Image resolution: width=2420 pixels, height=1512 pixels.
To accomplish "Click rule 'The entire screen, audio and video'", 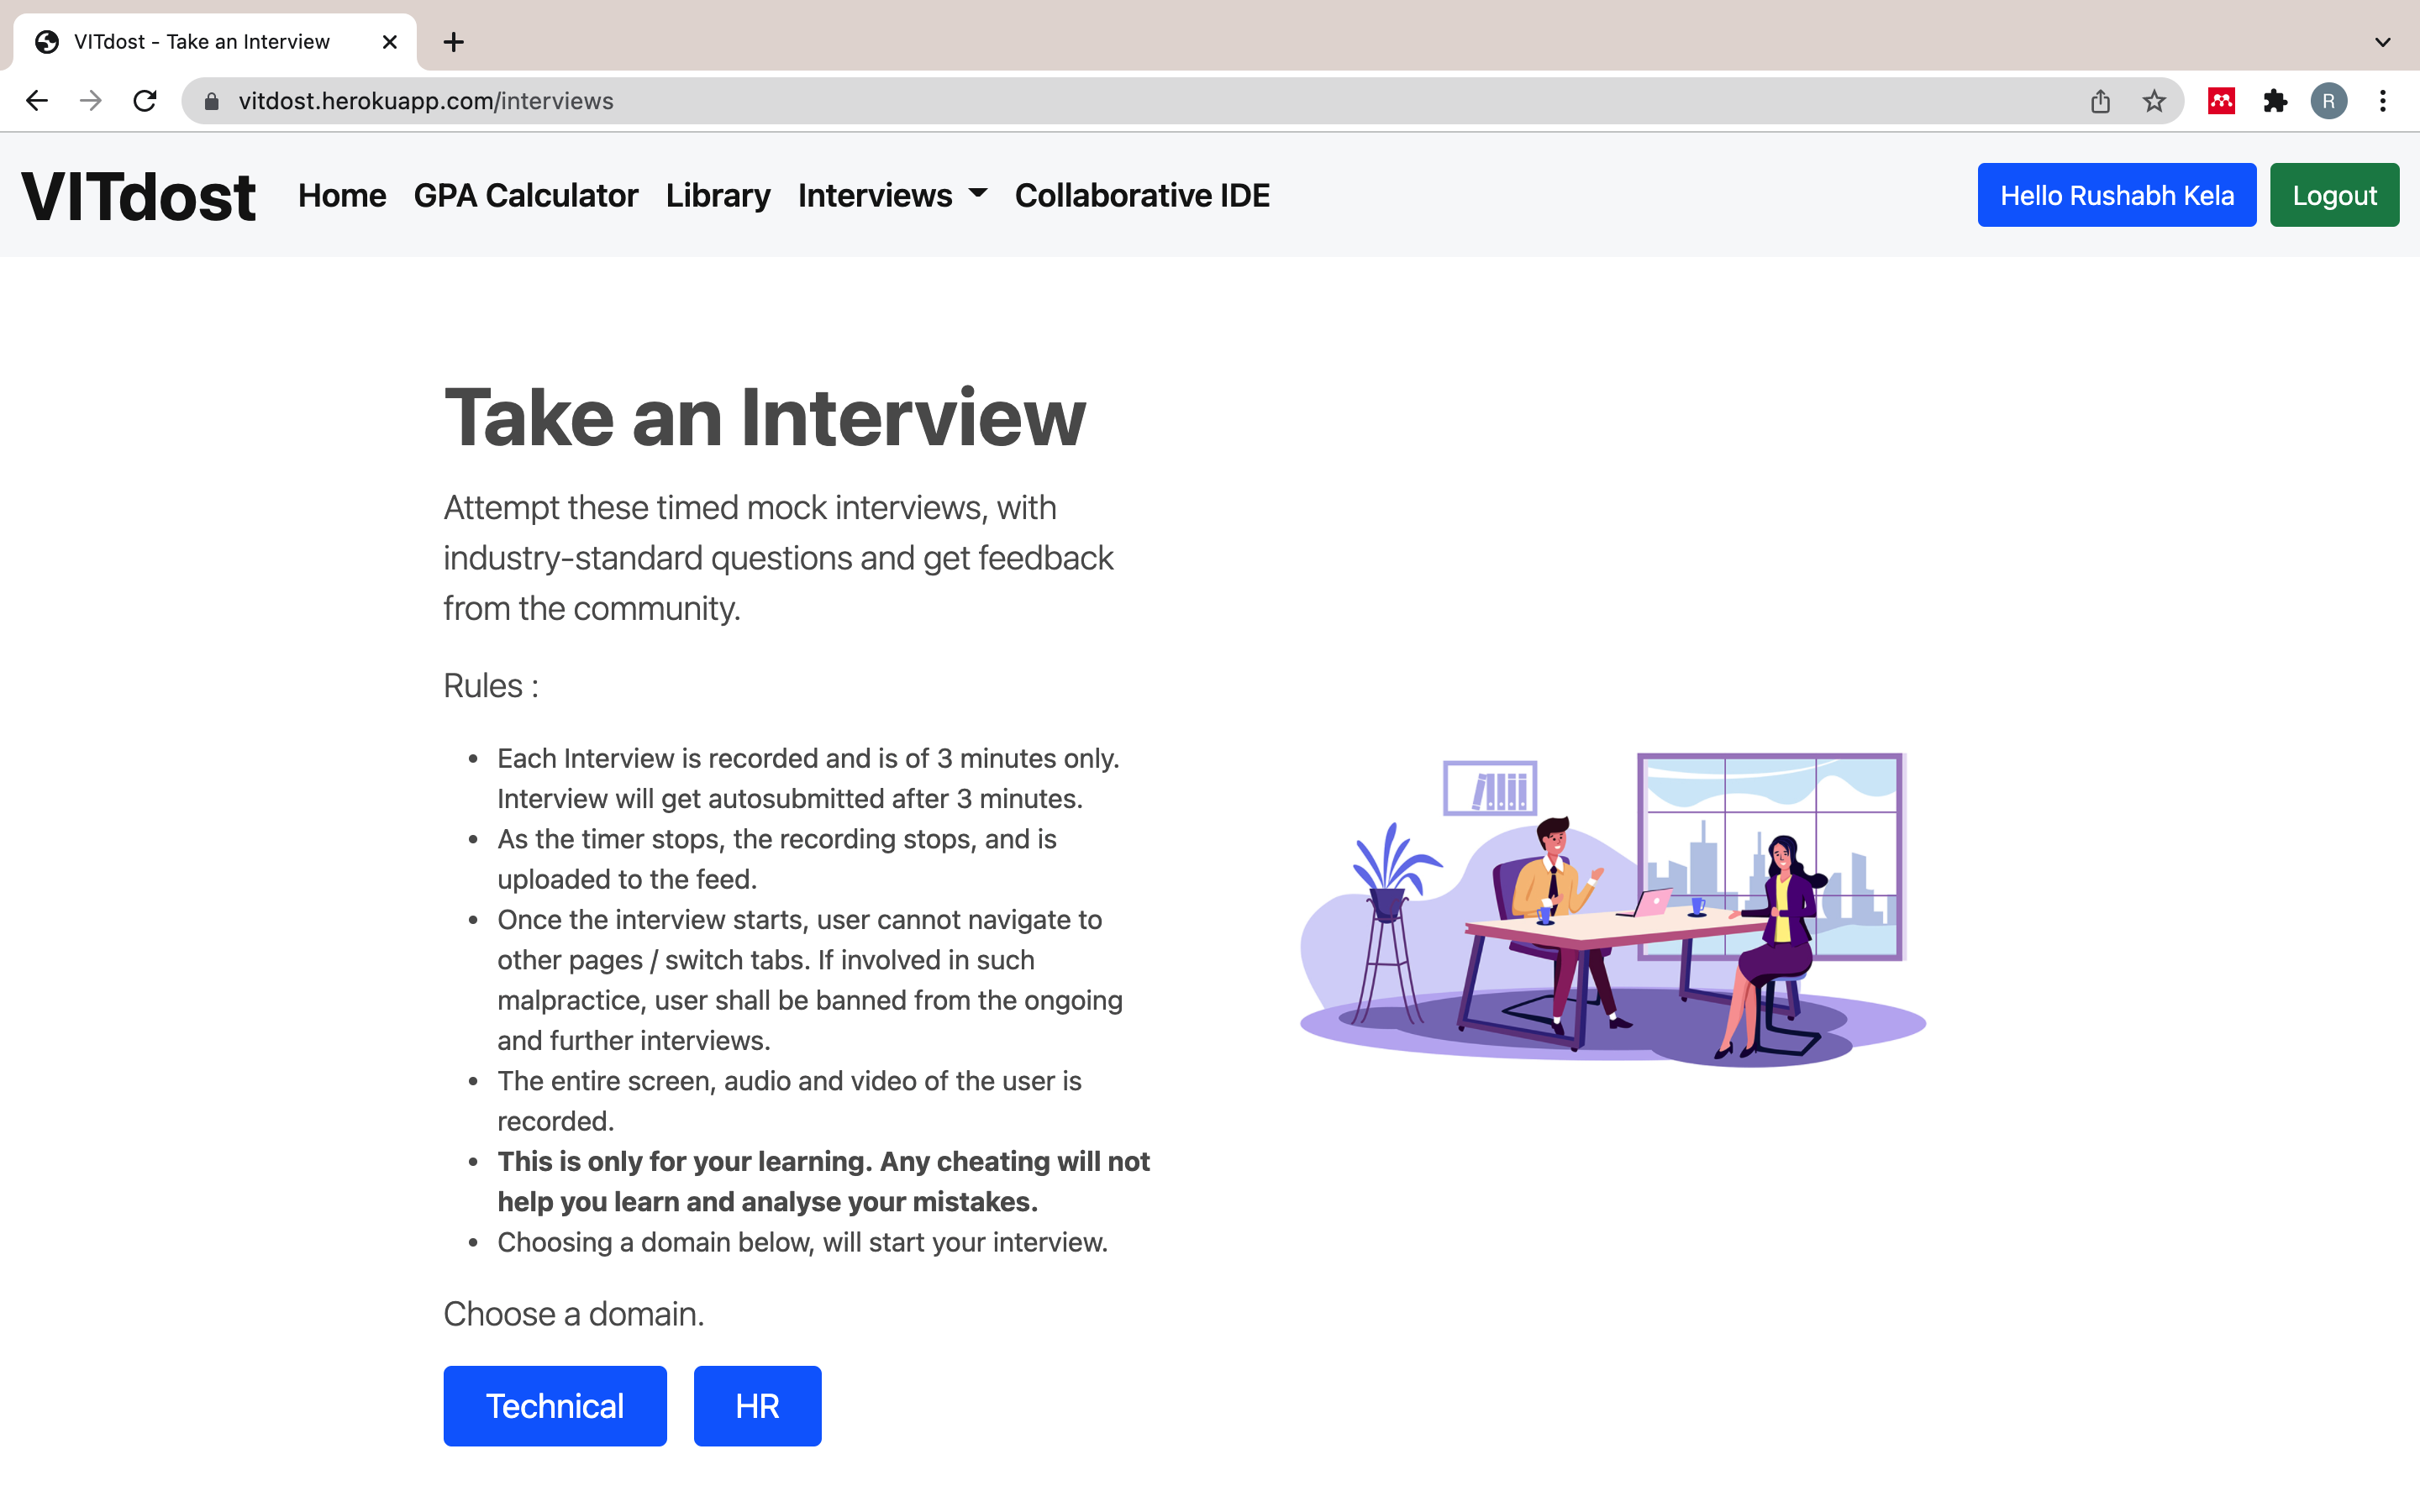I will coord(790,1101).
